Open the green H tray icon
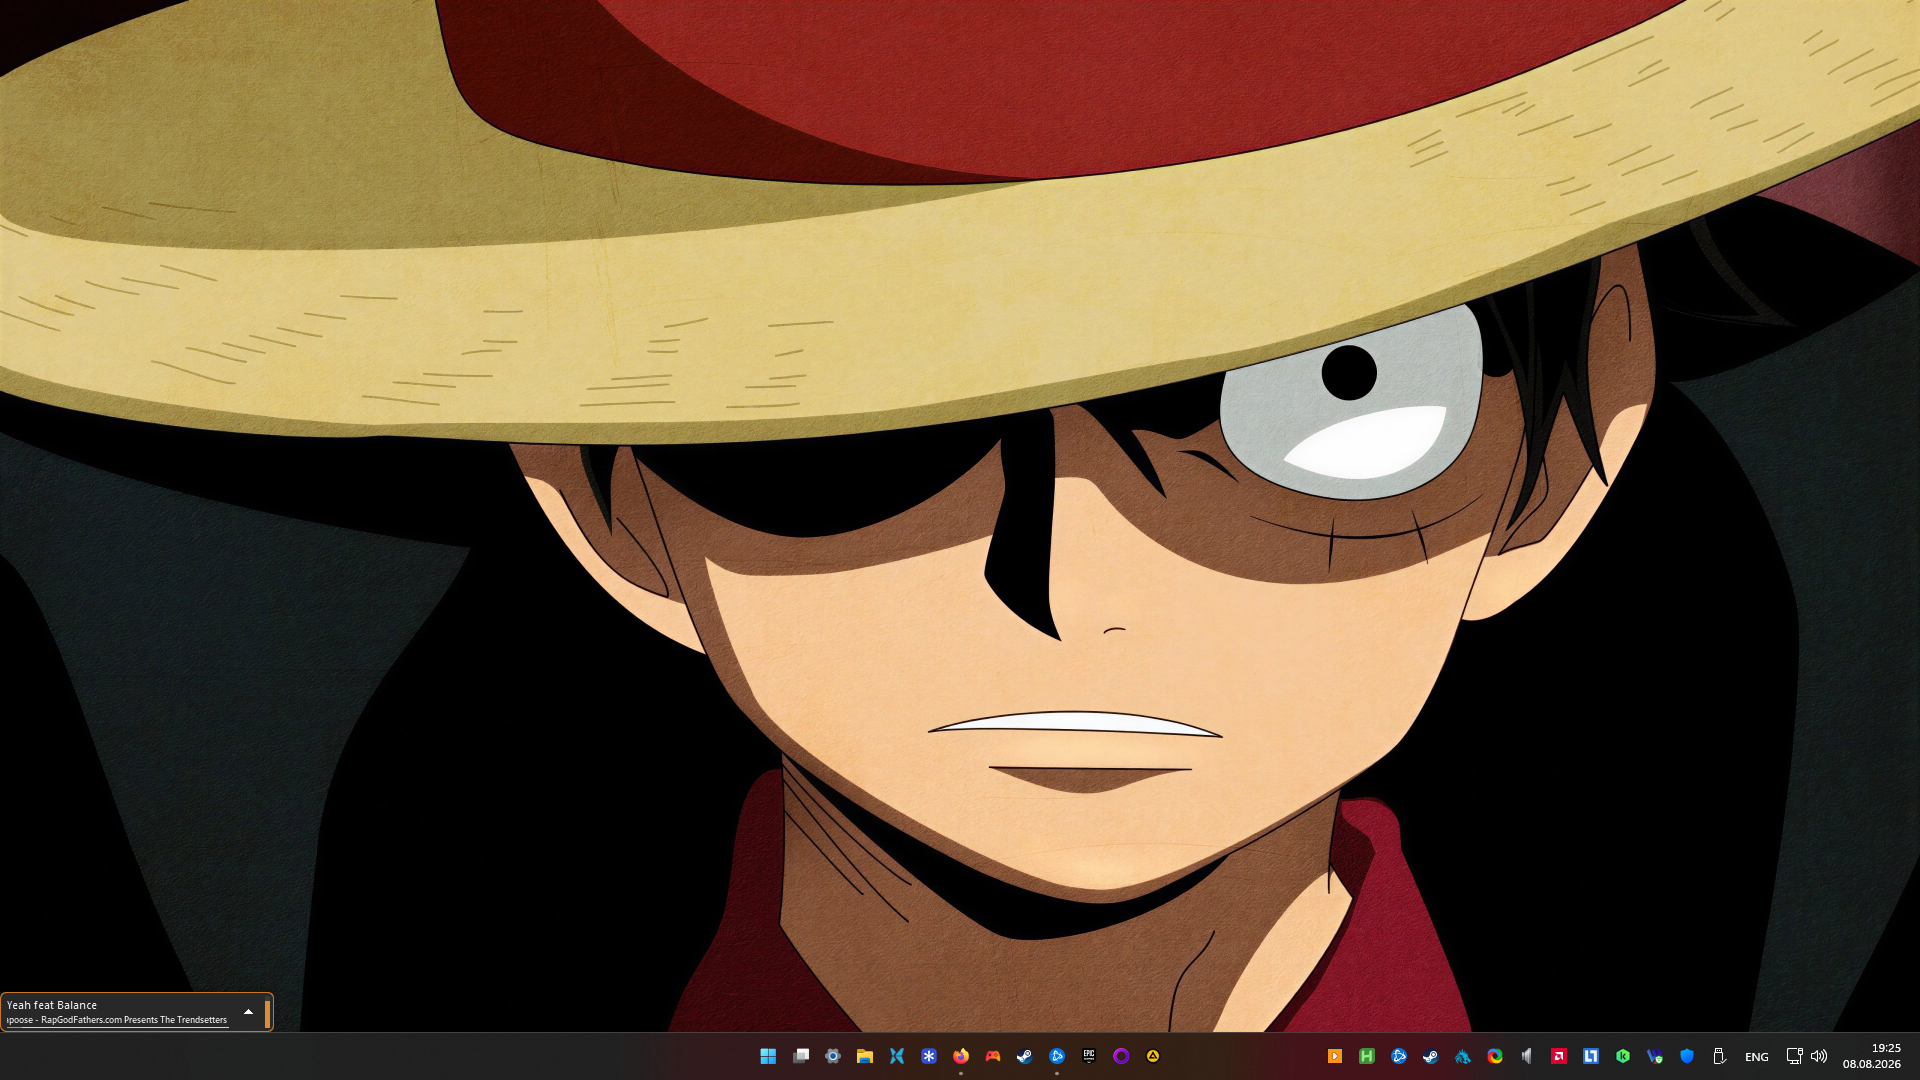Viewport: 1920px width, 1080px height. coord(1367,1056)
